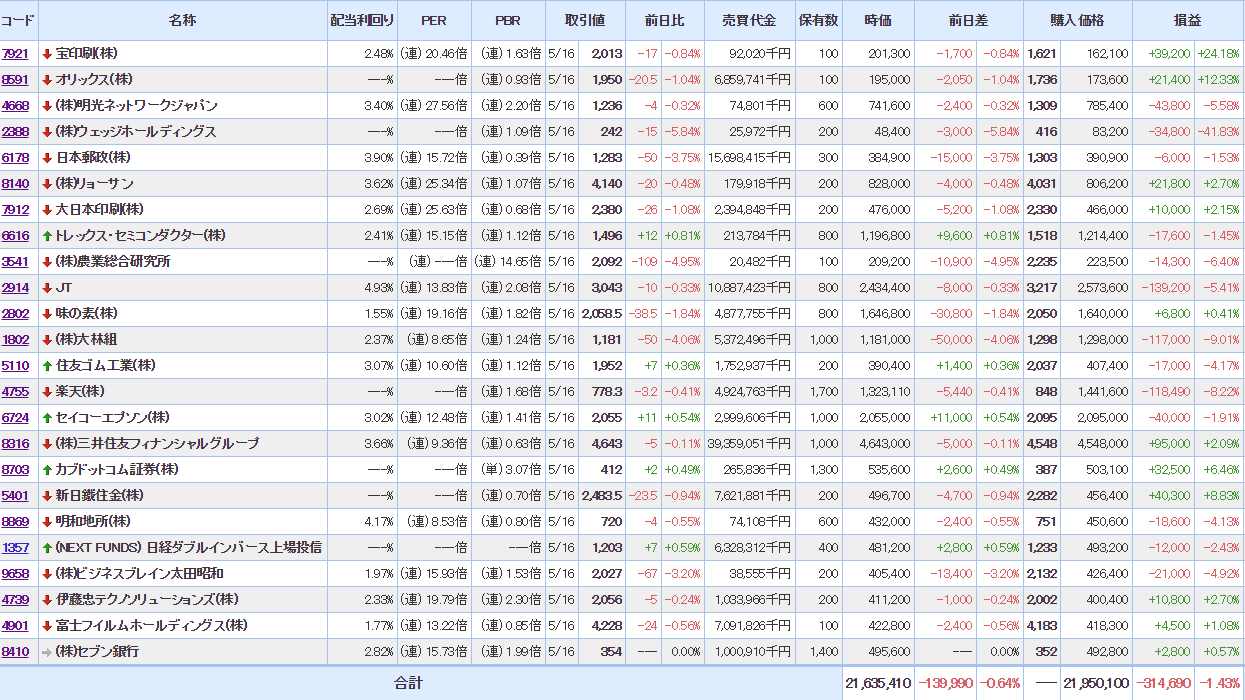Click the red down arrow beside 楽天(株)
The image size is (1245, 700).
47,391
